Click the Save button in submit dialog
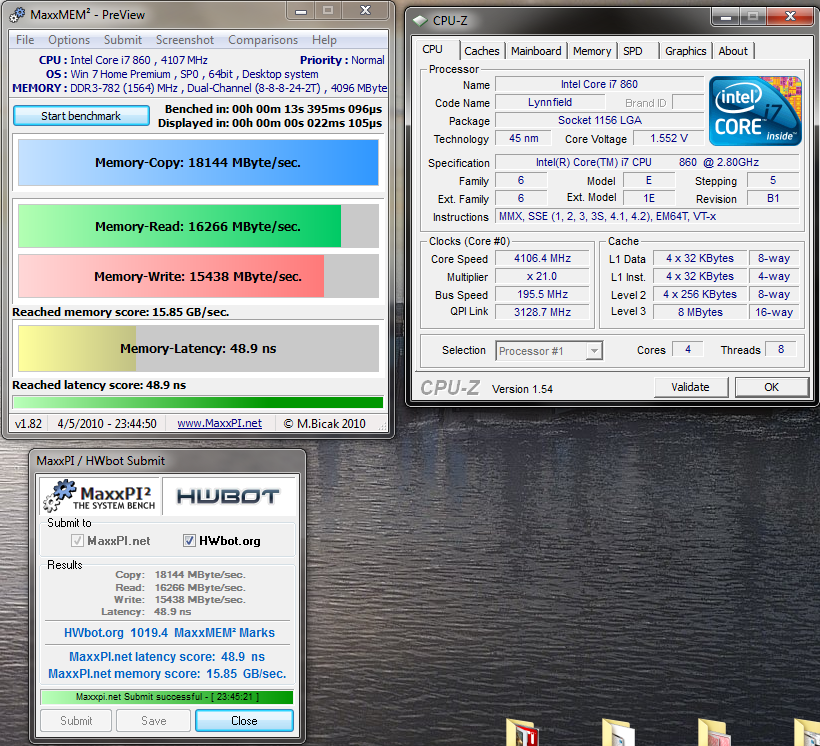 point(153,720)
